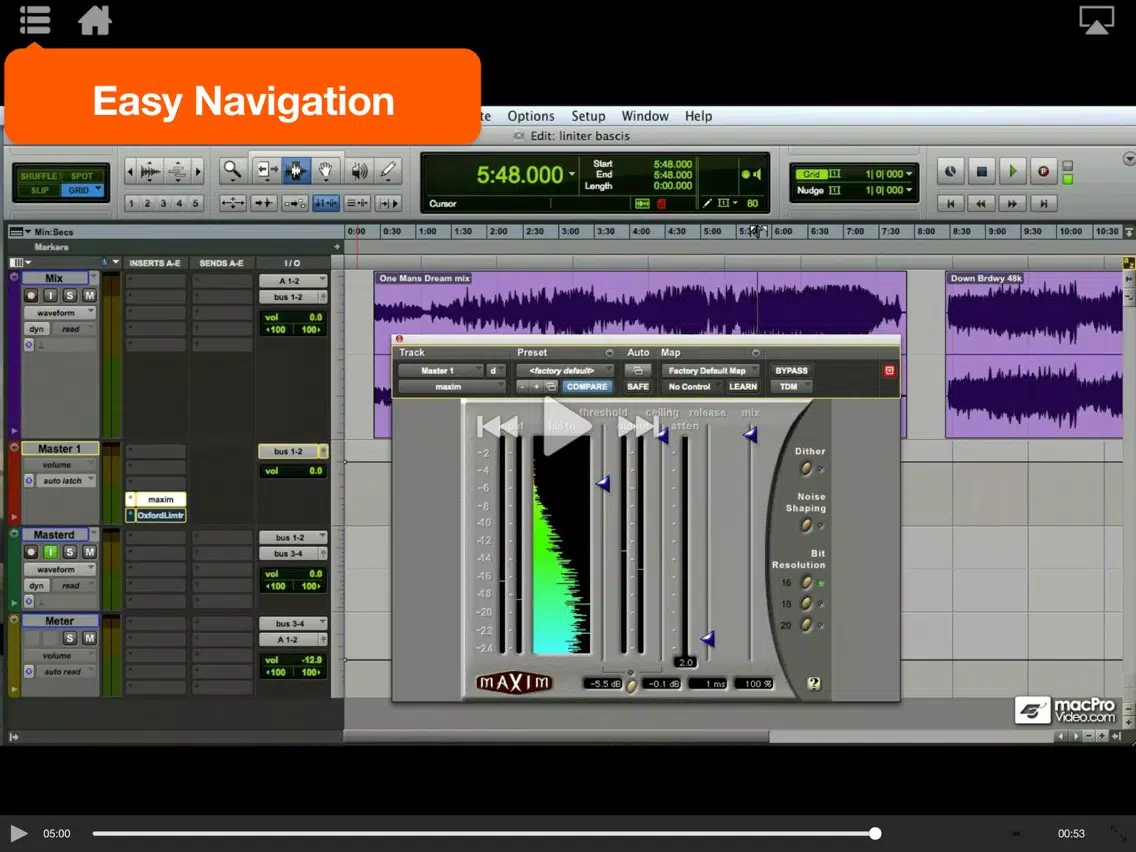
Task: Click the large video play overlay
Action: tap(567, 426)
